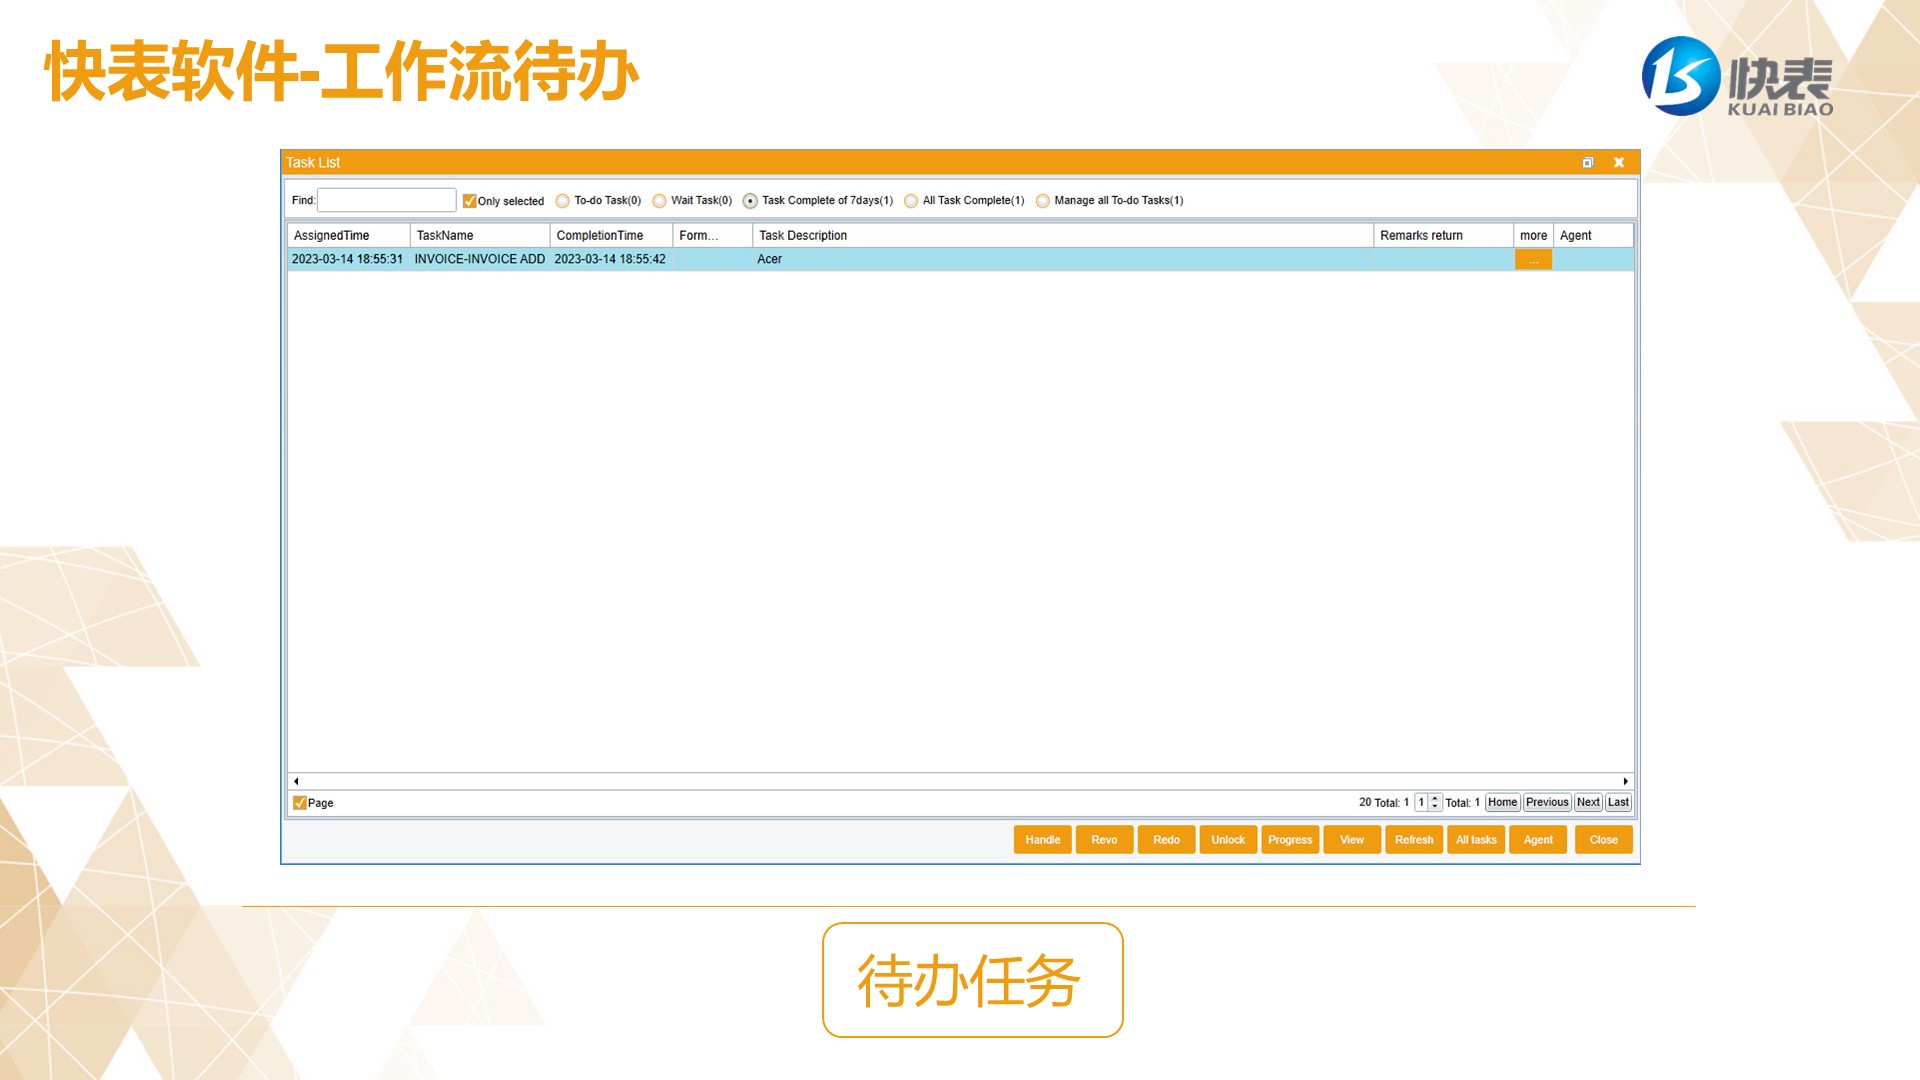The width and height of the screenshot is (1920, 1080).
Task: Close the Task List window
Action: [1618, 162]
